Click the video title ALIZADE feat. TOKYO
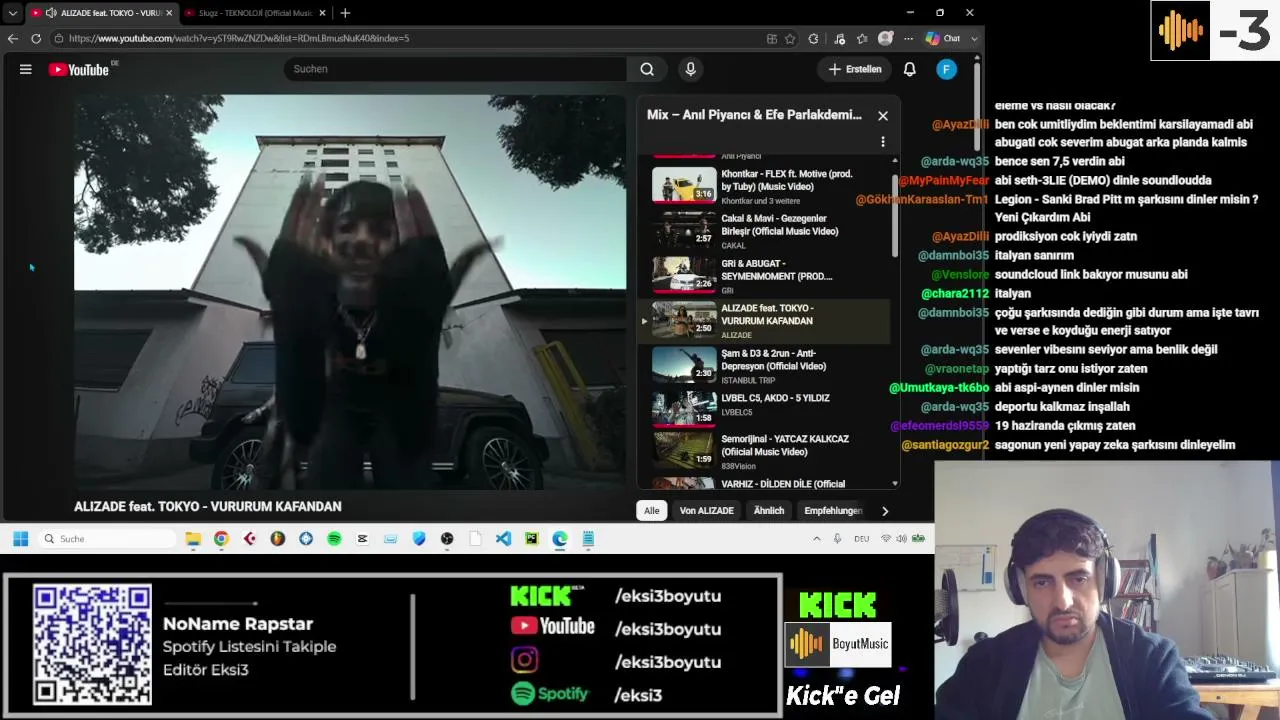This screenshot has height=720, width=1280. click(x=208, y=507)
